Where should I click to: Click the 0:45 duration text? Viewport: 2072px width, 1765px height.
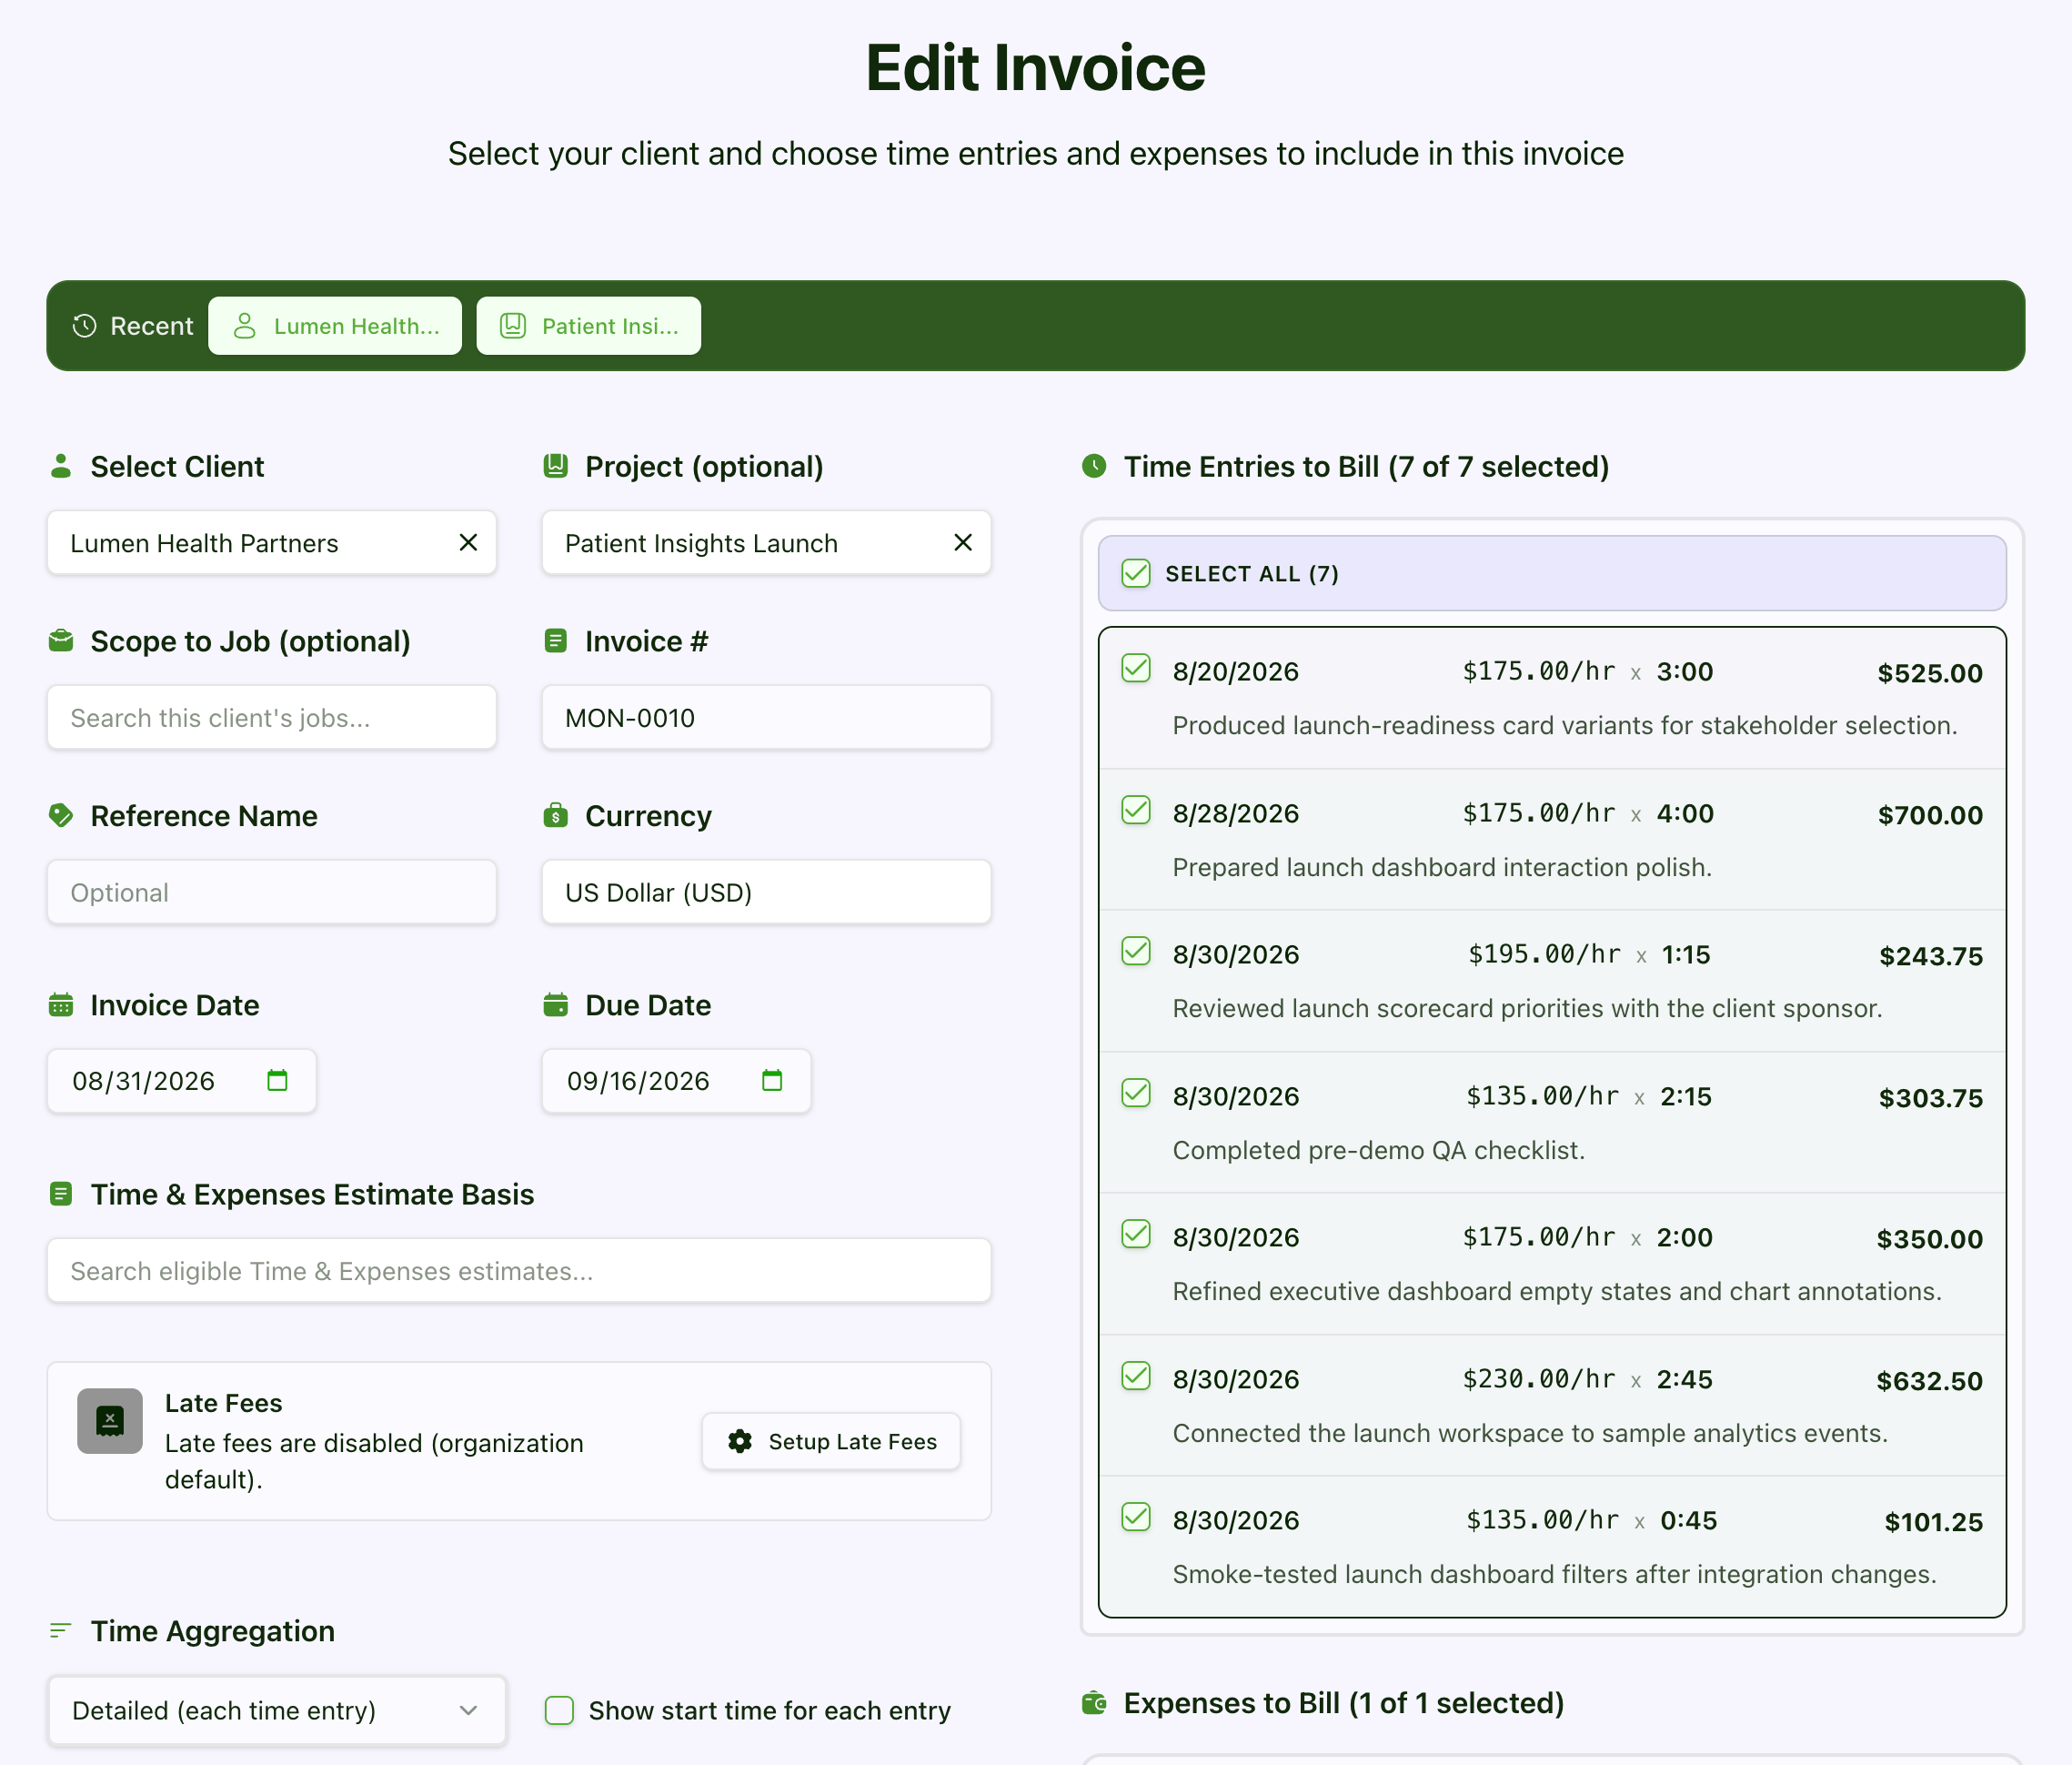[1688, 1521]
